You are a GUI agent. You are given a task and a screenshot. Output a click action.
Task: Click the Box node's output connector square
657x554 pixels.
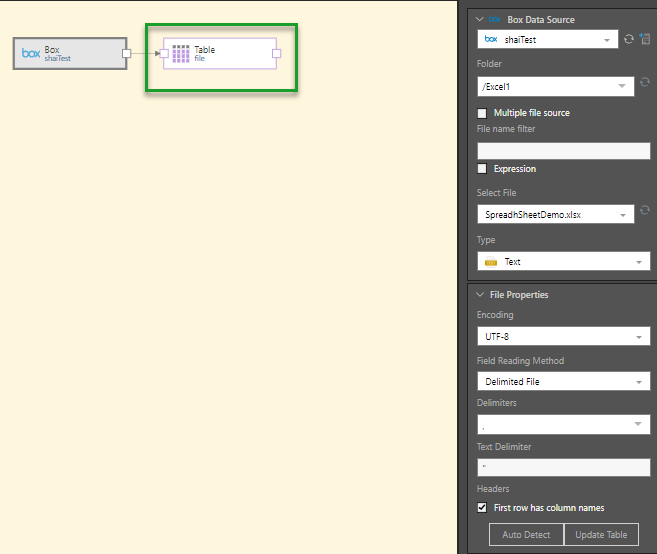point(126,53)
